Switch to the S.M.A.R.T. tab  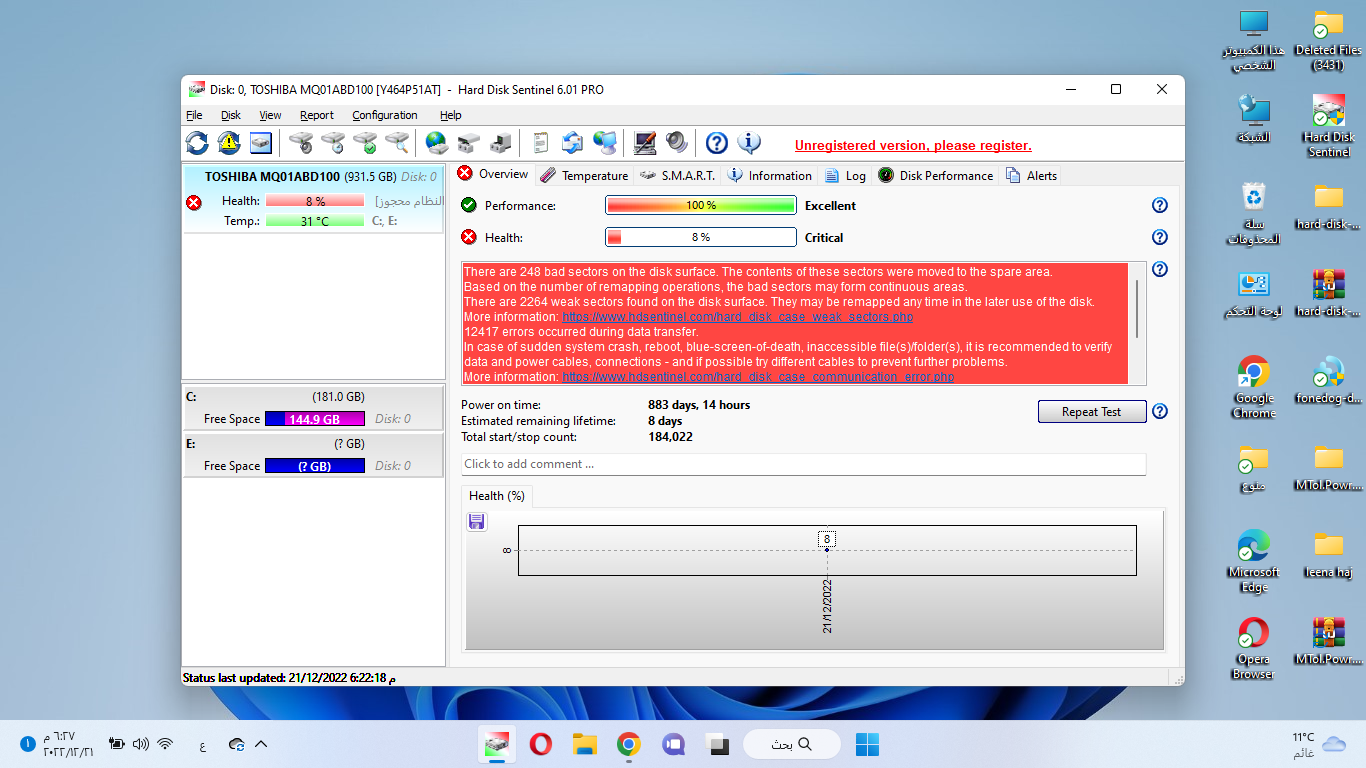click(677, 175)
